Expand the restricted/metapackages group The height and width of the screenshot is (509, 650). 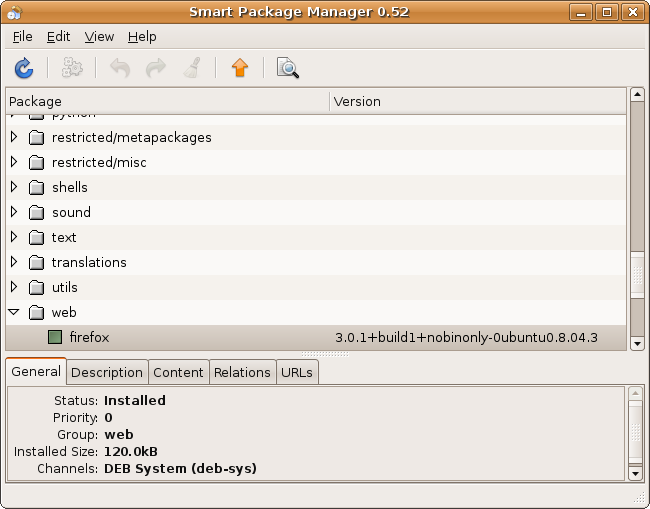14,137
